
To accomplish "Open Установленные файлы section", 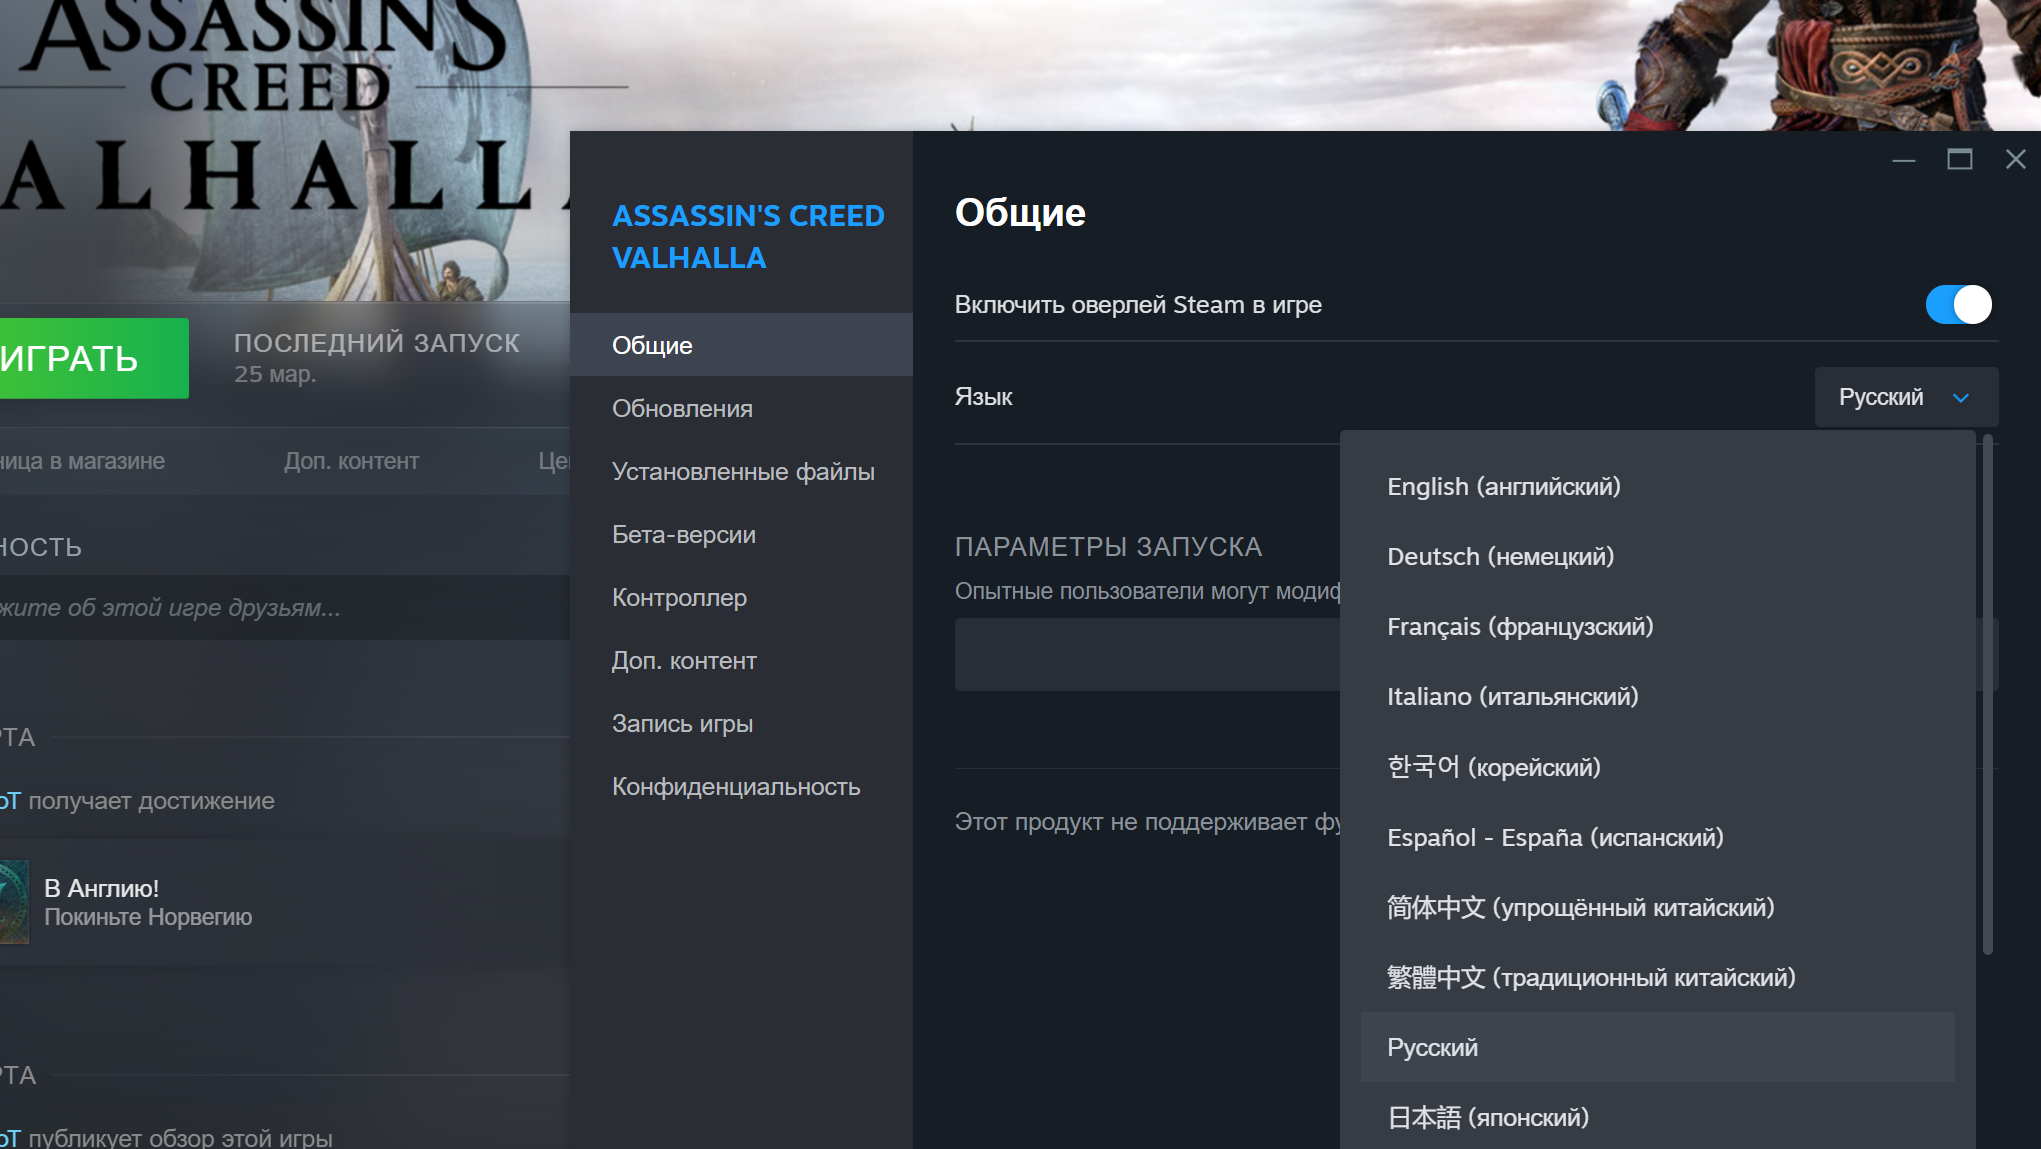I will tap(742, 471).
